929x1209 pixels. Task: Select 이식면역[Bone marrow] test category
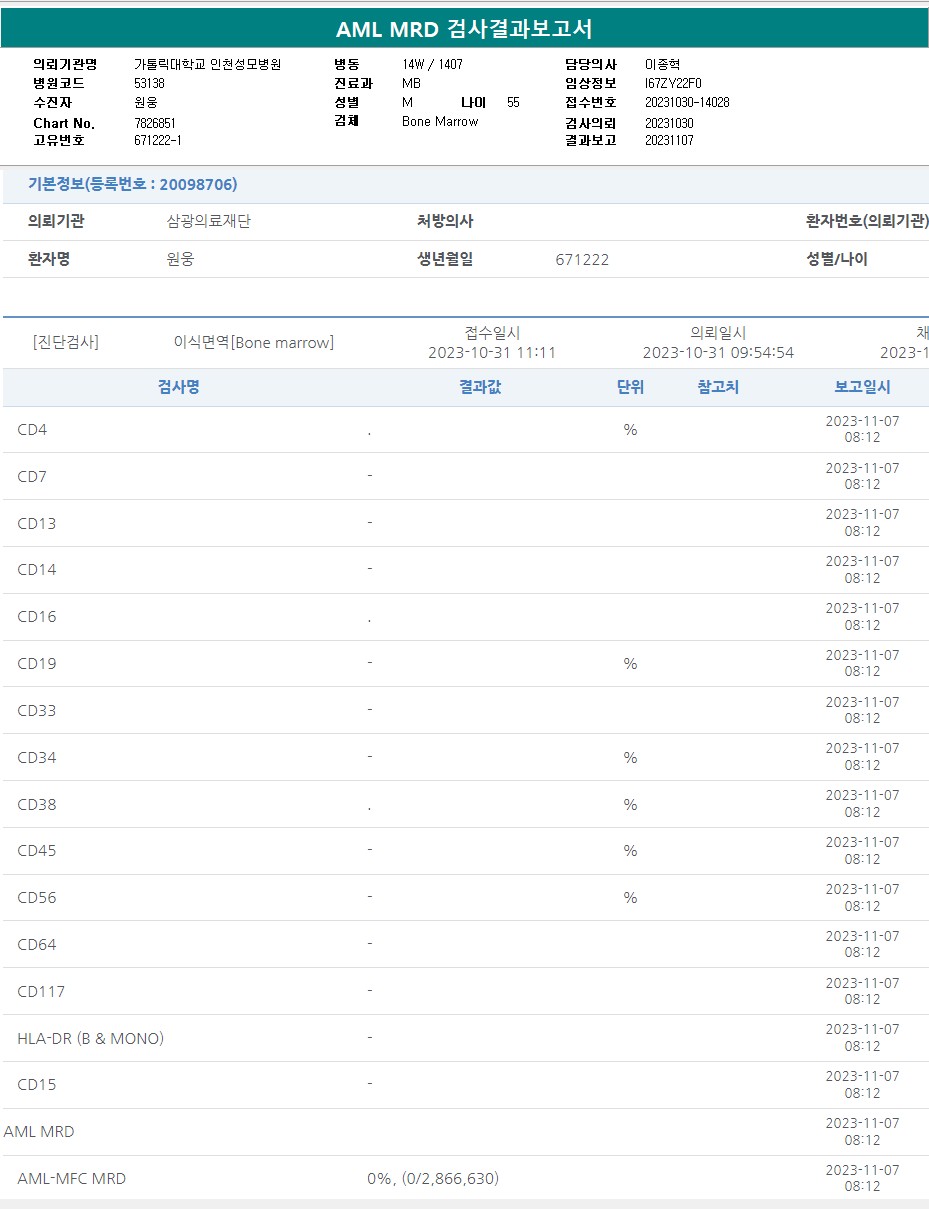tap(254, 342)
